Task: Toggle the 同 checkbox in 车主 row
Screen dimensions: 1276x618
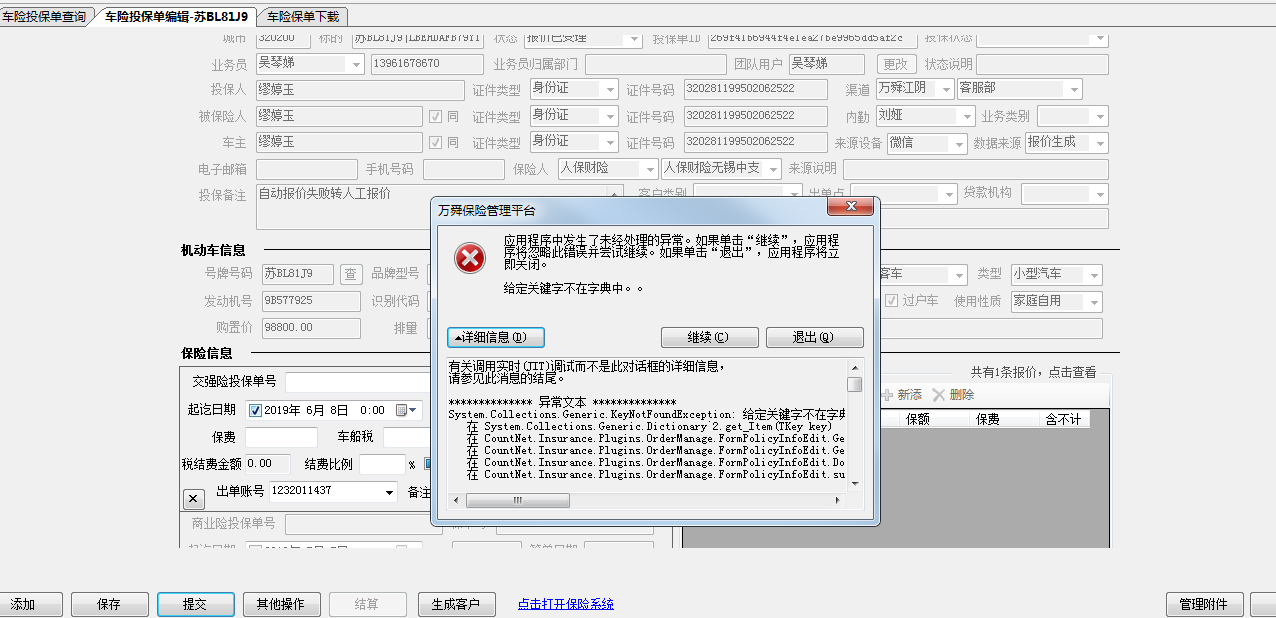Action: coord(435,142)
